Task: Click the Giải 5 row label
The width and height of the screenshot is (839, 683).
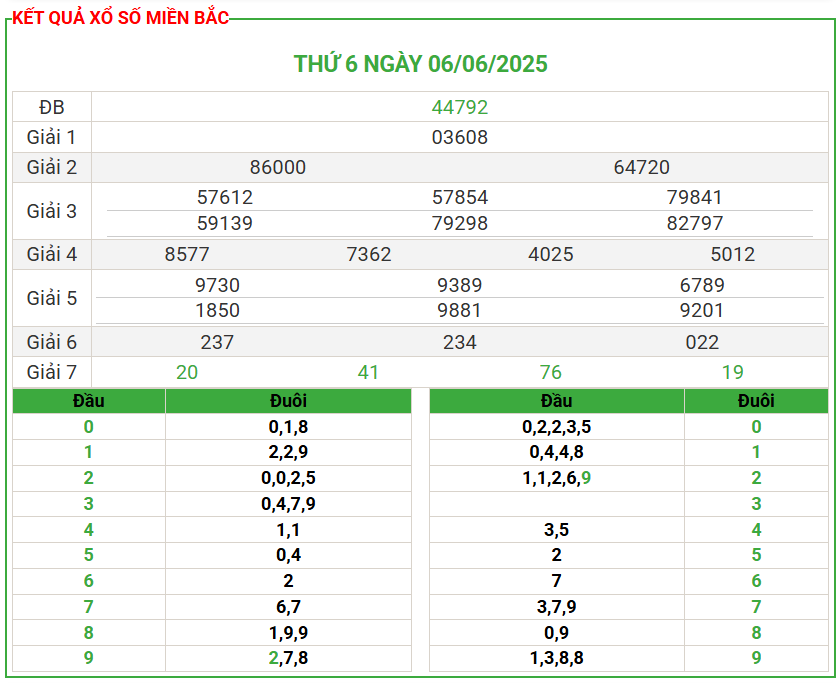Action: (52, 298)
